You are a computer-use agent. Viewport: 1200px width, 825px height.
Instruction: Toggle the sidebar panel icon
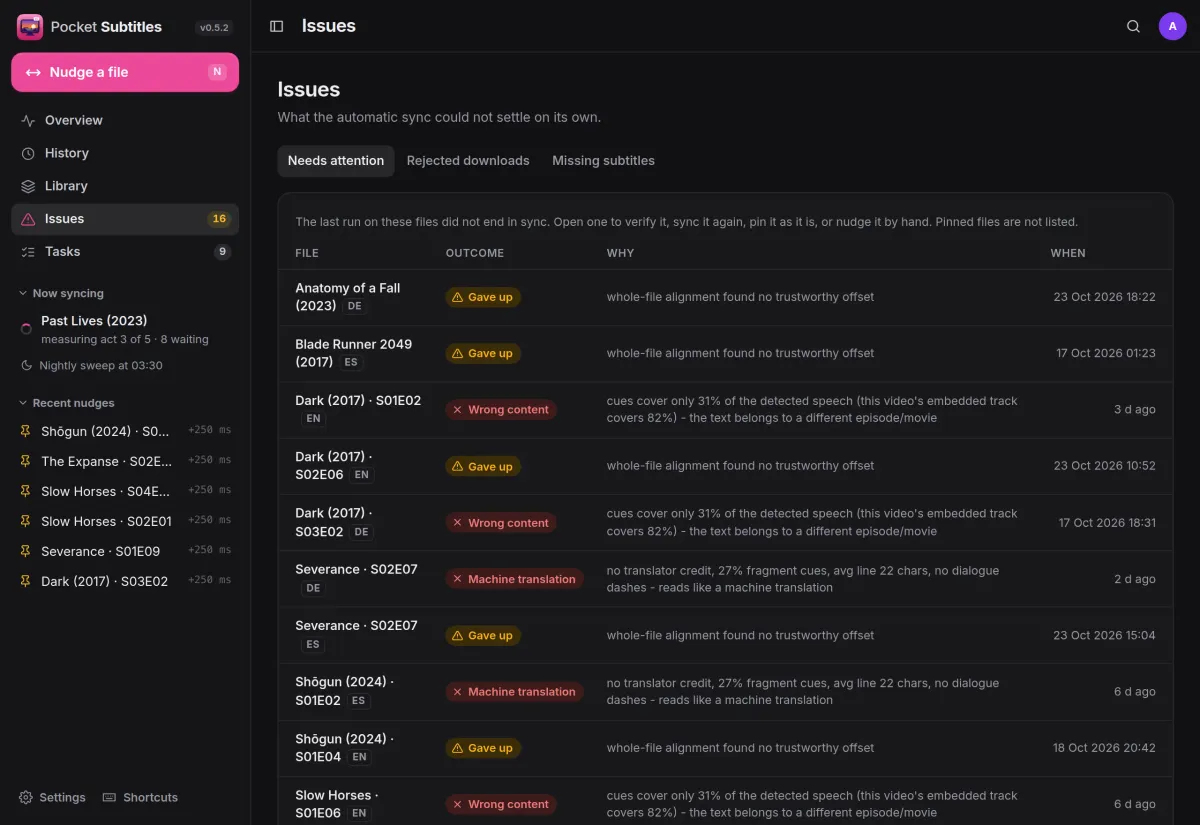click(x=277, y=26)
